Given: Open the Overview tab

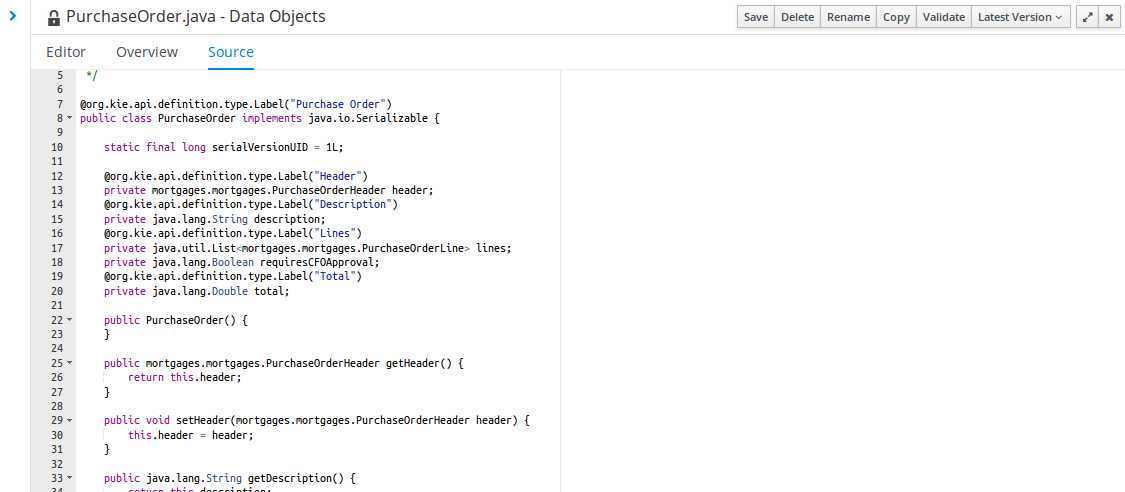Looking at the screenshot, I should pyautogui.click(x=147, y=52).
